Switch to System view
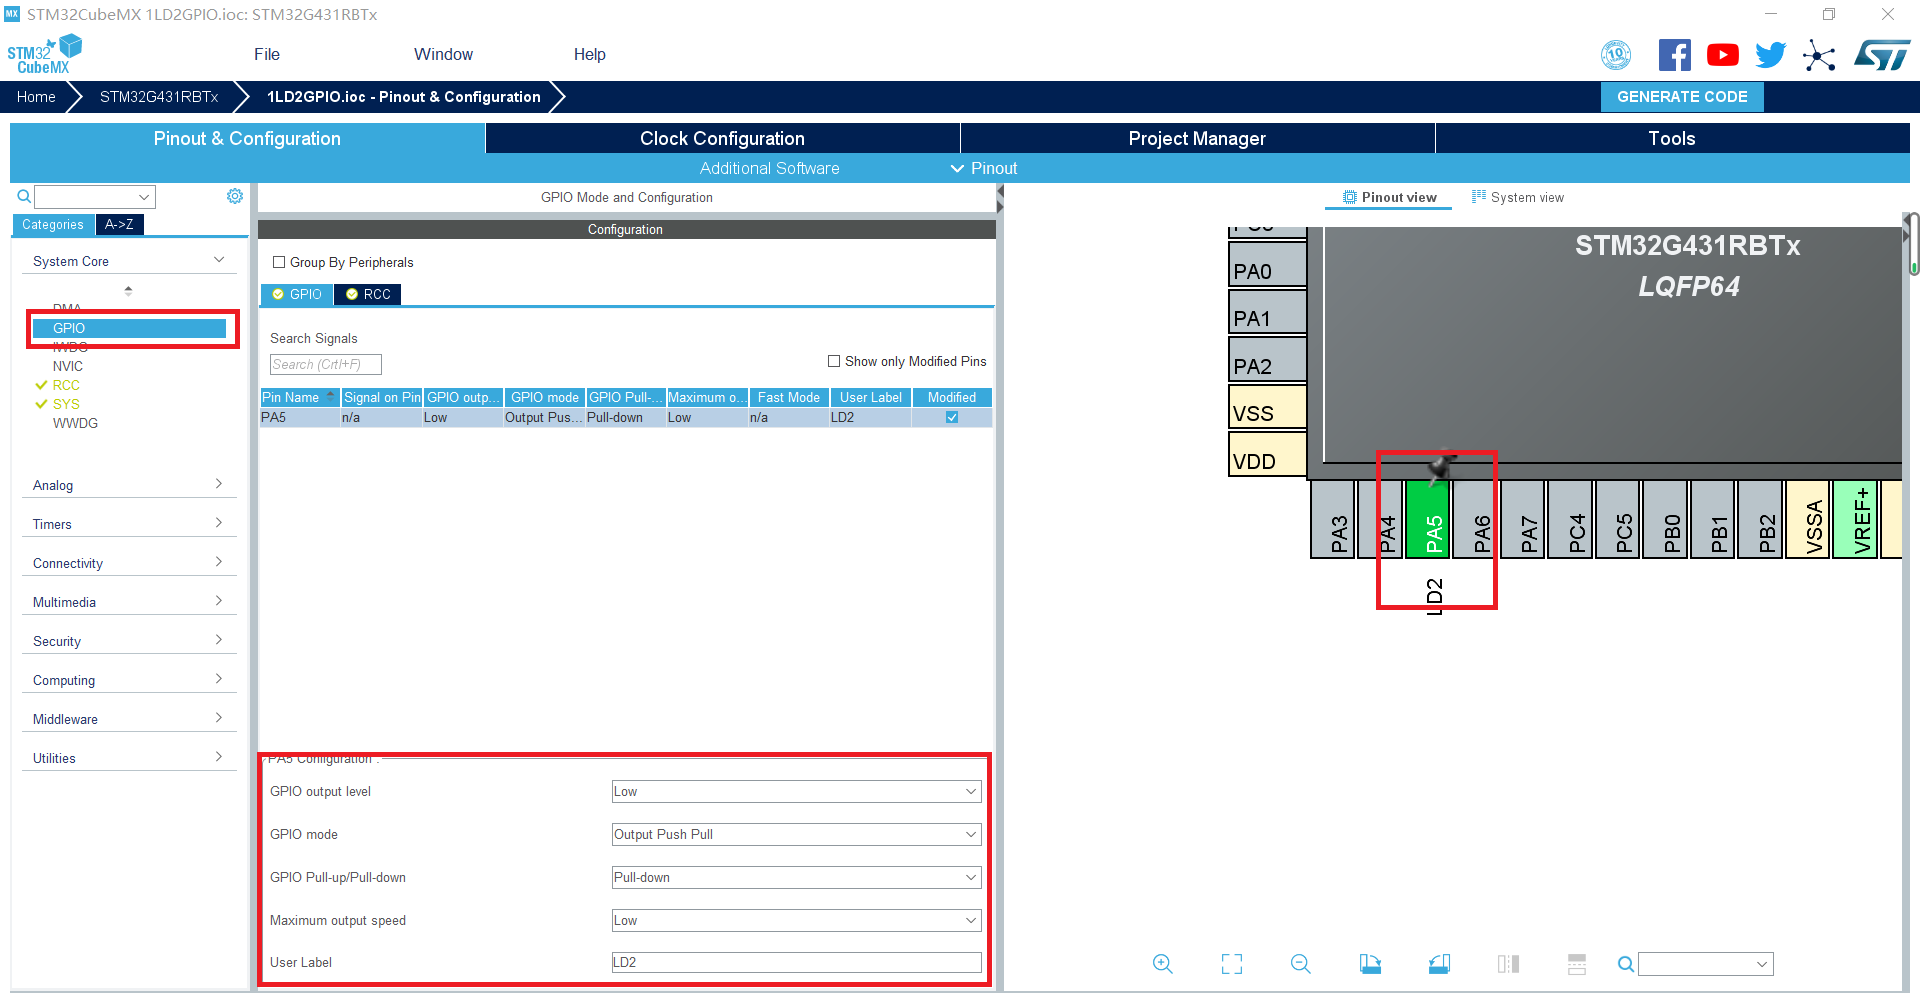 tap(1518, 197)
